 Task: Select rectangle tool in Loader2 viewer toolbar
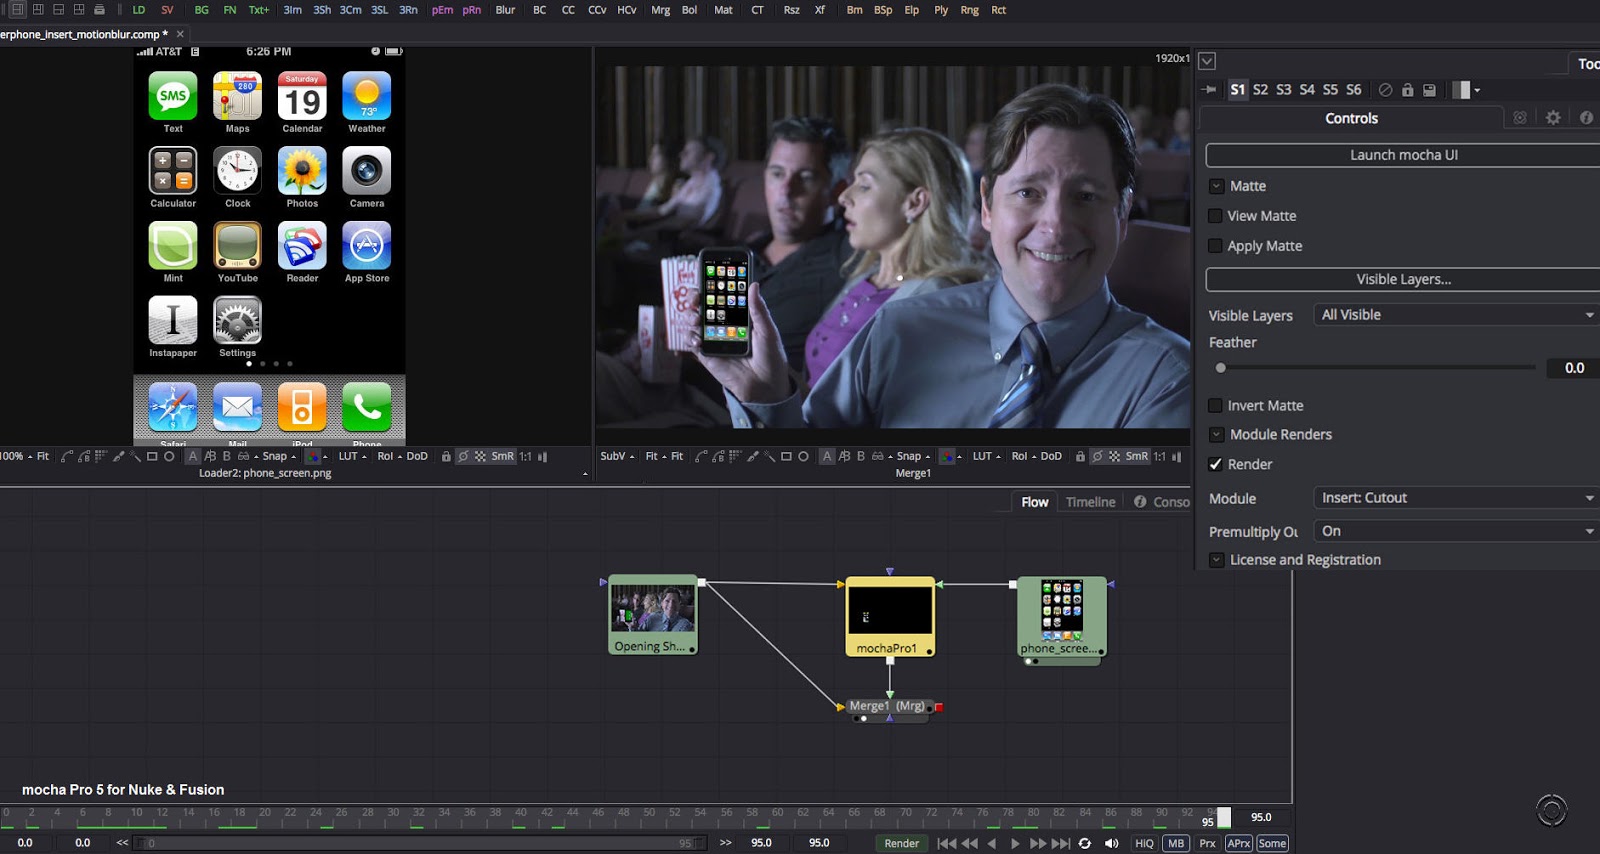[x=152, y=456]
